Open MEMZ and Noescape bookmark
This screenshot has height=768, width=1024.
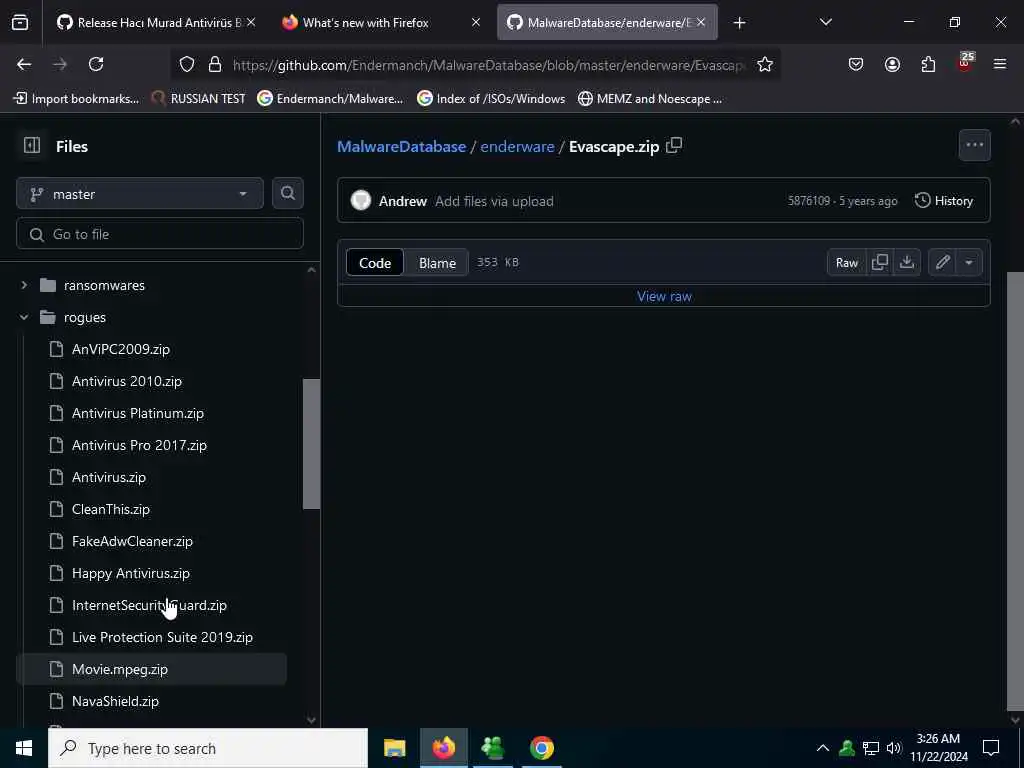click(x=650, y=99)
